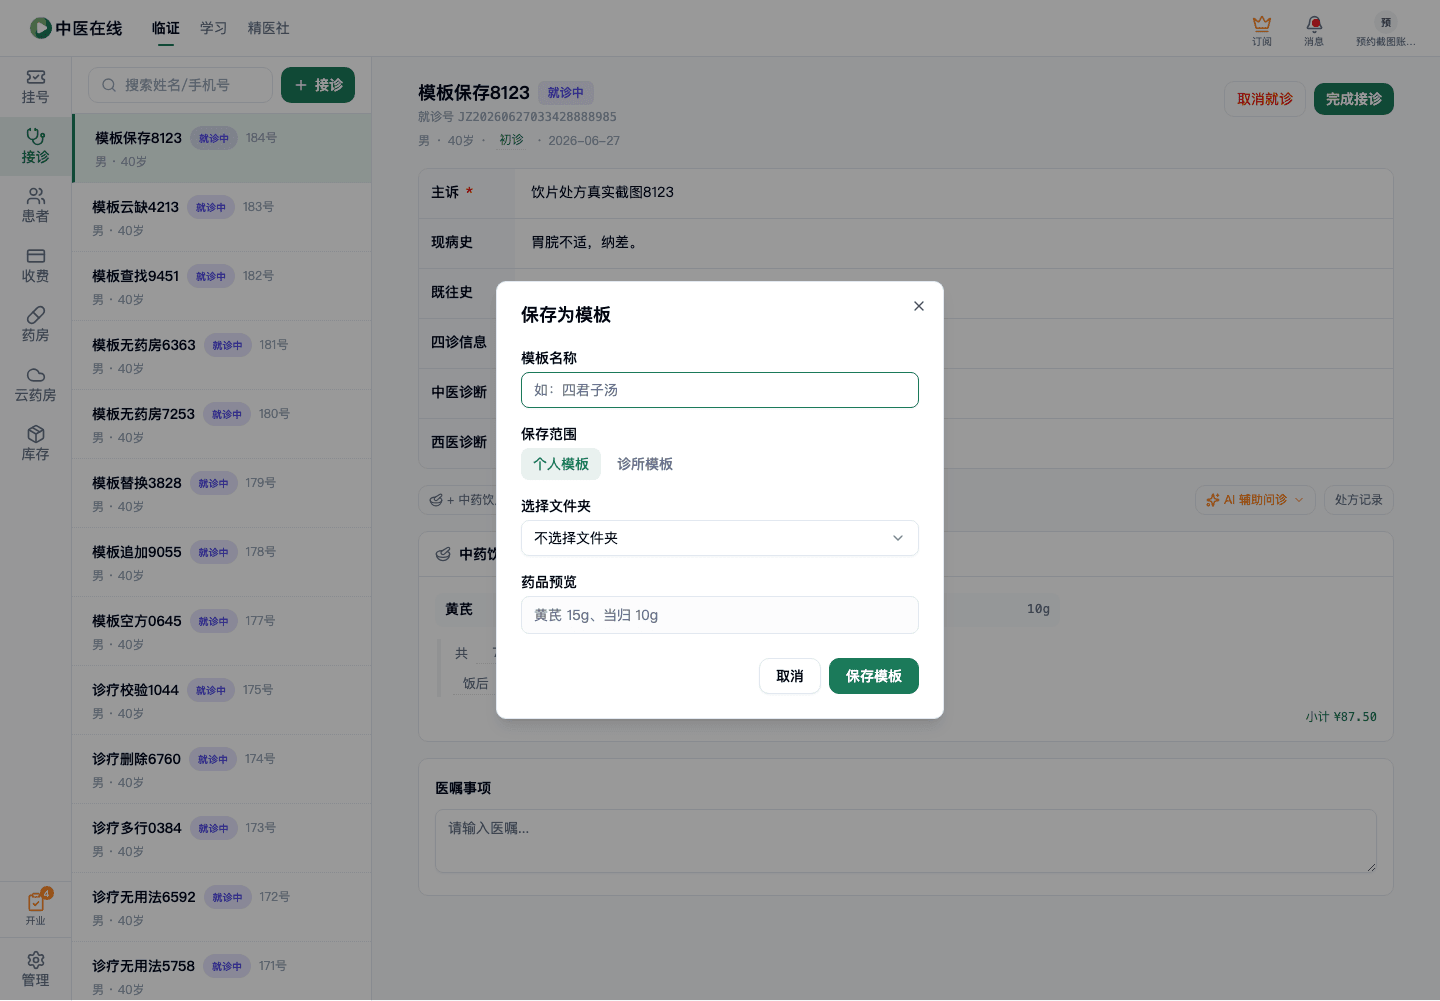The height and width of the screenshot is (1001, 1440).
Task: Select patient 诊疗无用法6592 in list
Action: point(222,907)
